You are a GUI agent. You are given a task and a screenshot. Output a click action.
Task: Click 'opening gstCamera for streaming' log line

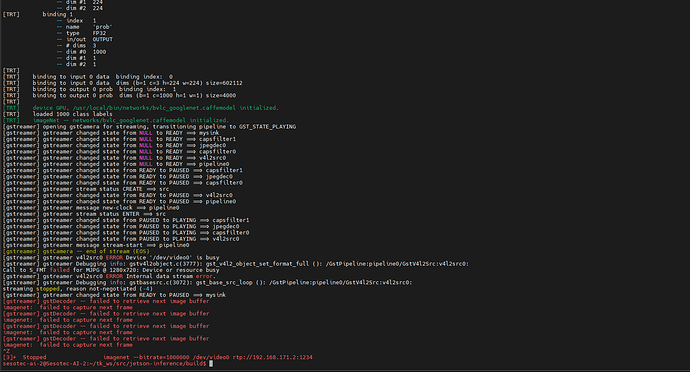pos(149,126)
